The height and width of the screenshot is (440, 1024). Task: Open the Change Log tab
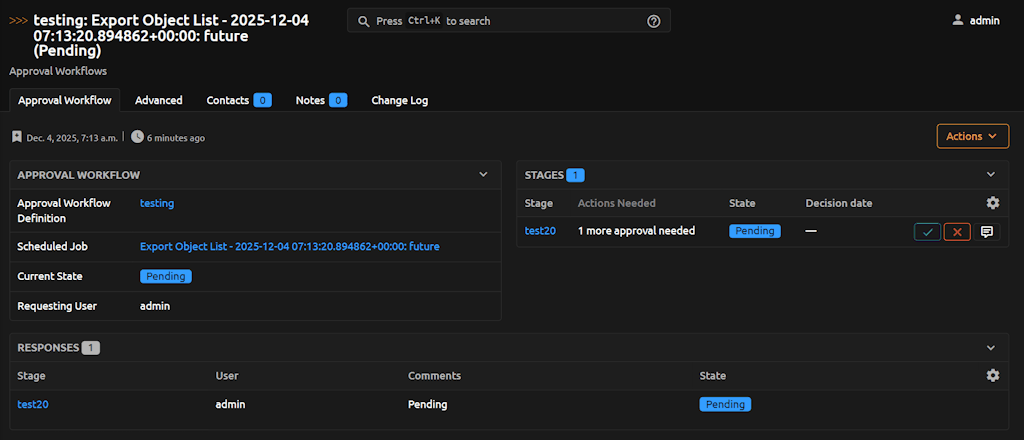[400, 100]
